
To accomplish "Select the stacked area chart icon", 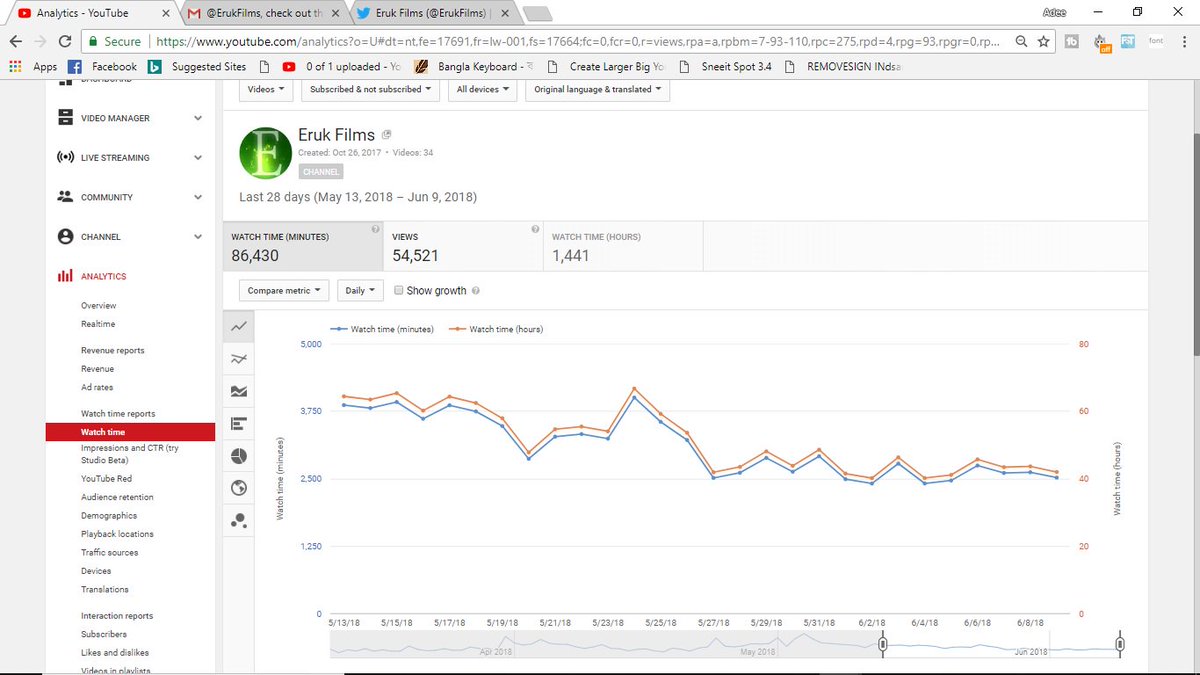I will click(238, 391).
